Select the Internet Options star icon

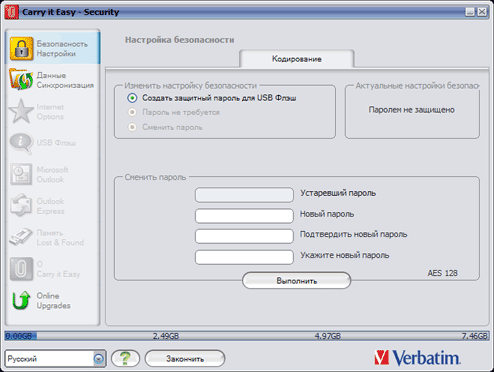tap(21, 111)
